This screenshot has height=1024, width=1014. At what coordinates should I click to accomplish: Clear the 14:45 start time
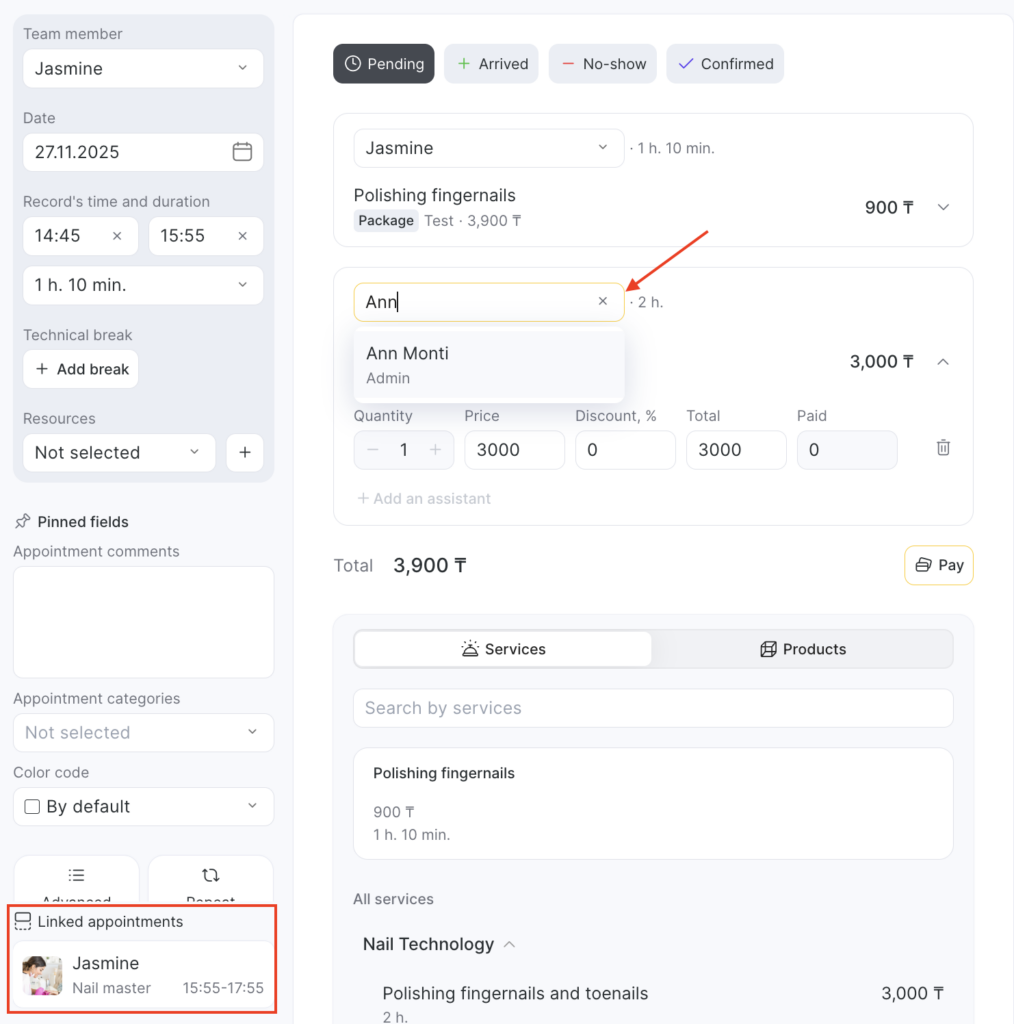(x=117, y=236)
